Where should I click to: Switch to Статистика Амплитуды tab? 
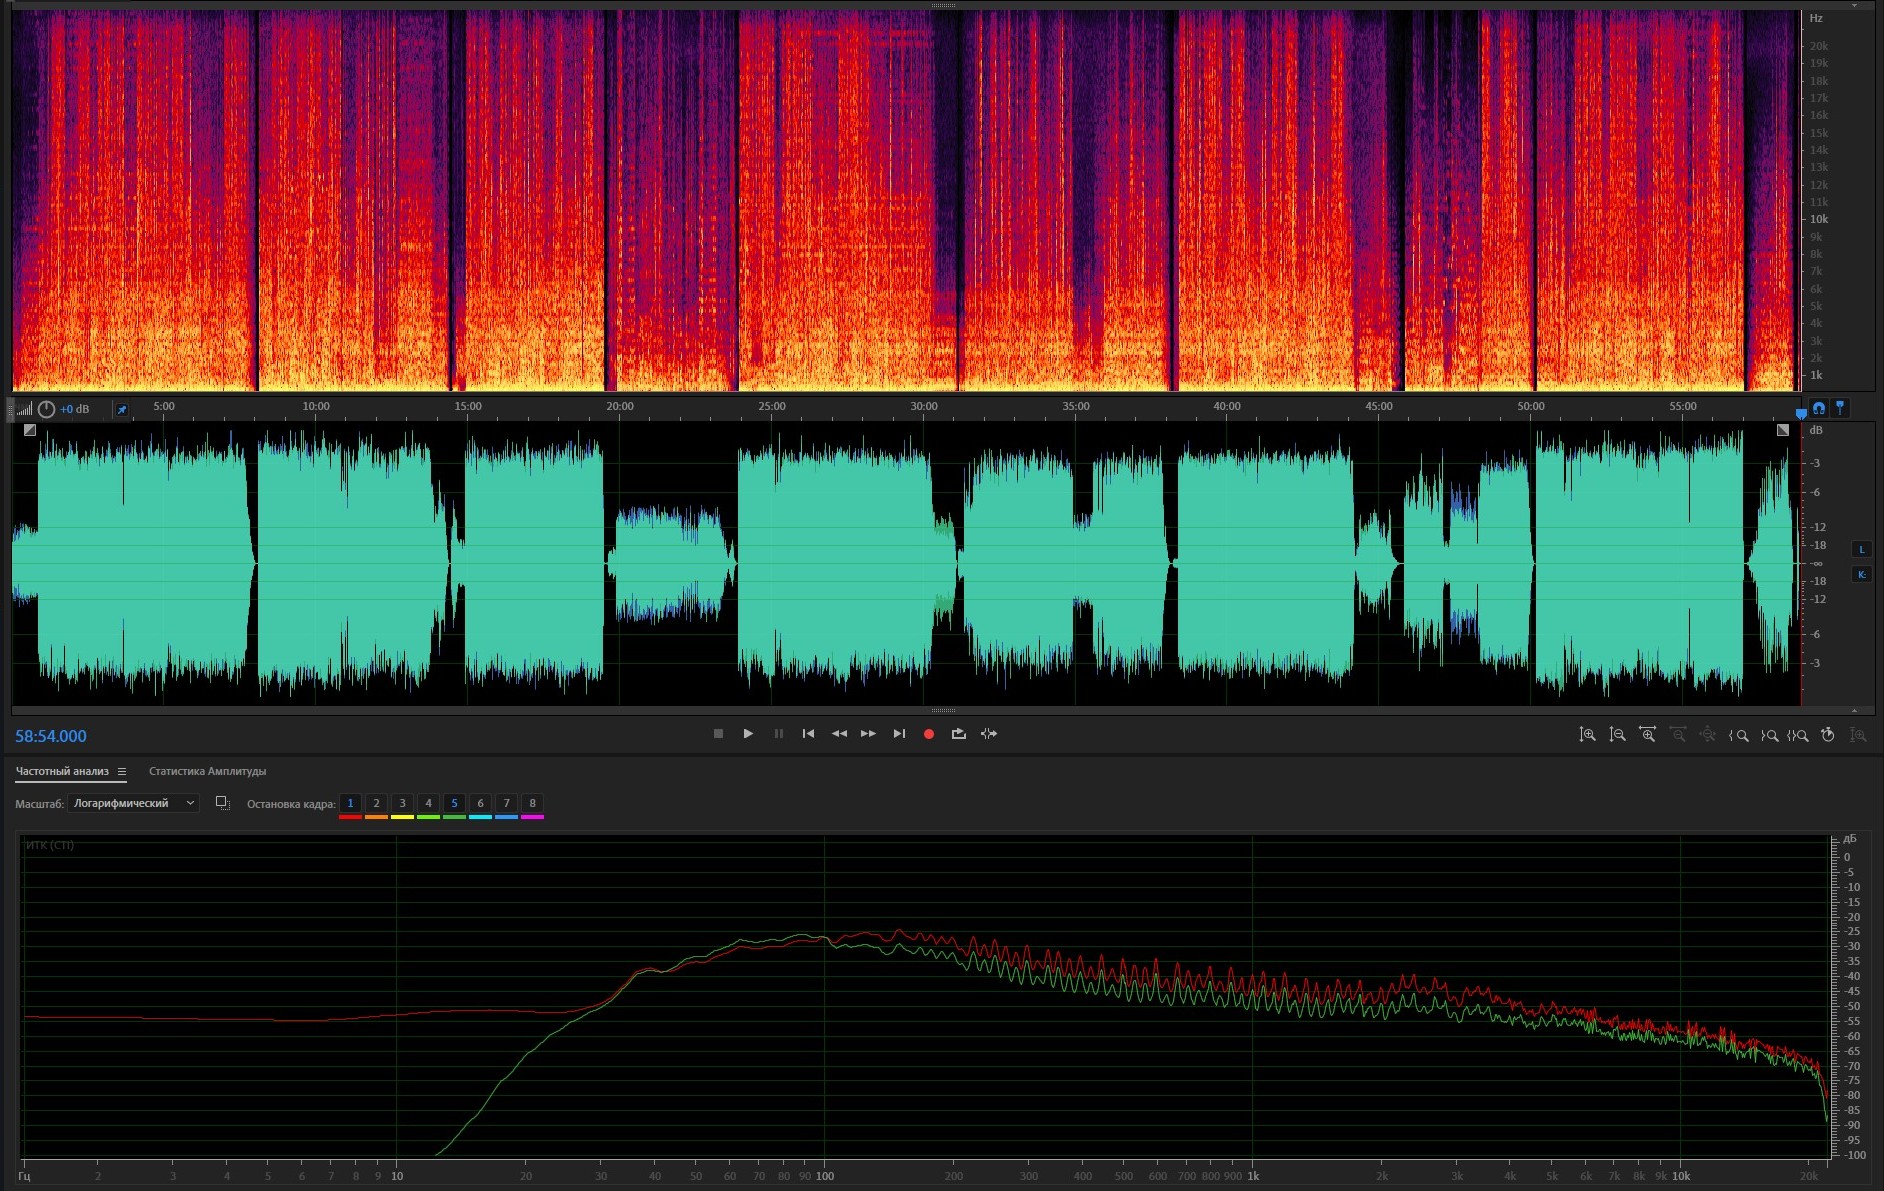[x=207, y=771]
